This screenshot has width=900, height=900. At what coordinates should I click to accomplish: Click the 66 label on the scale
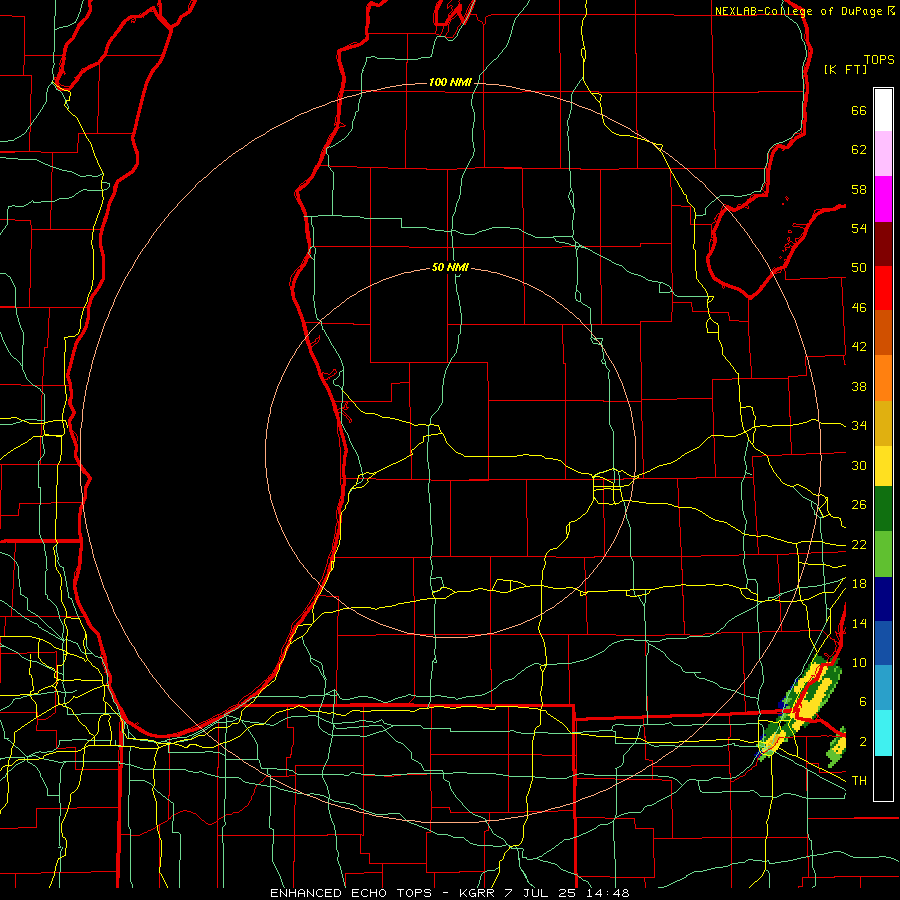859,110
